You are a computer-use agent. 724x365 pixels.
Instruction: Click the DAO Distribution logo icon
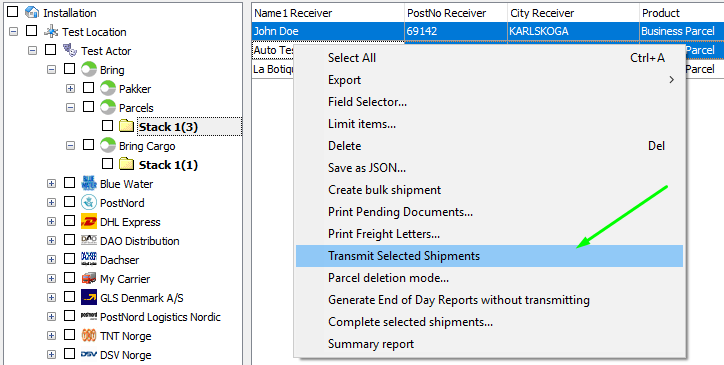(x=89, y=240)
